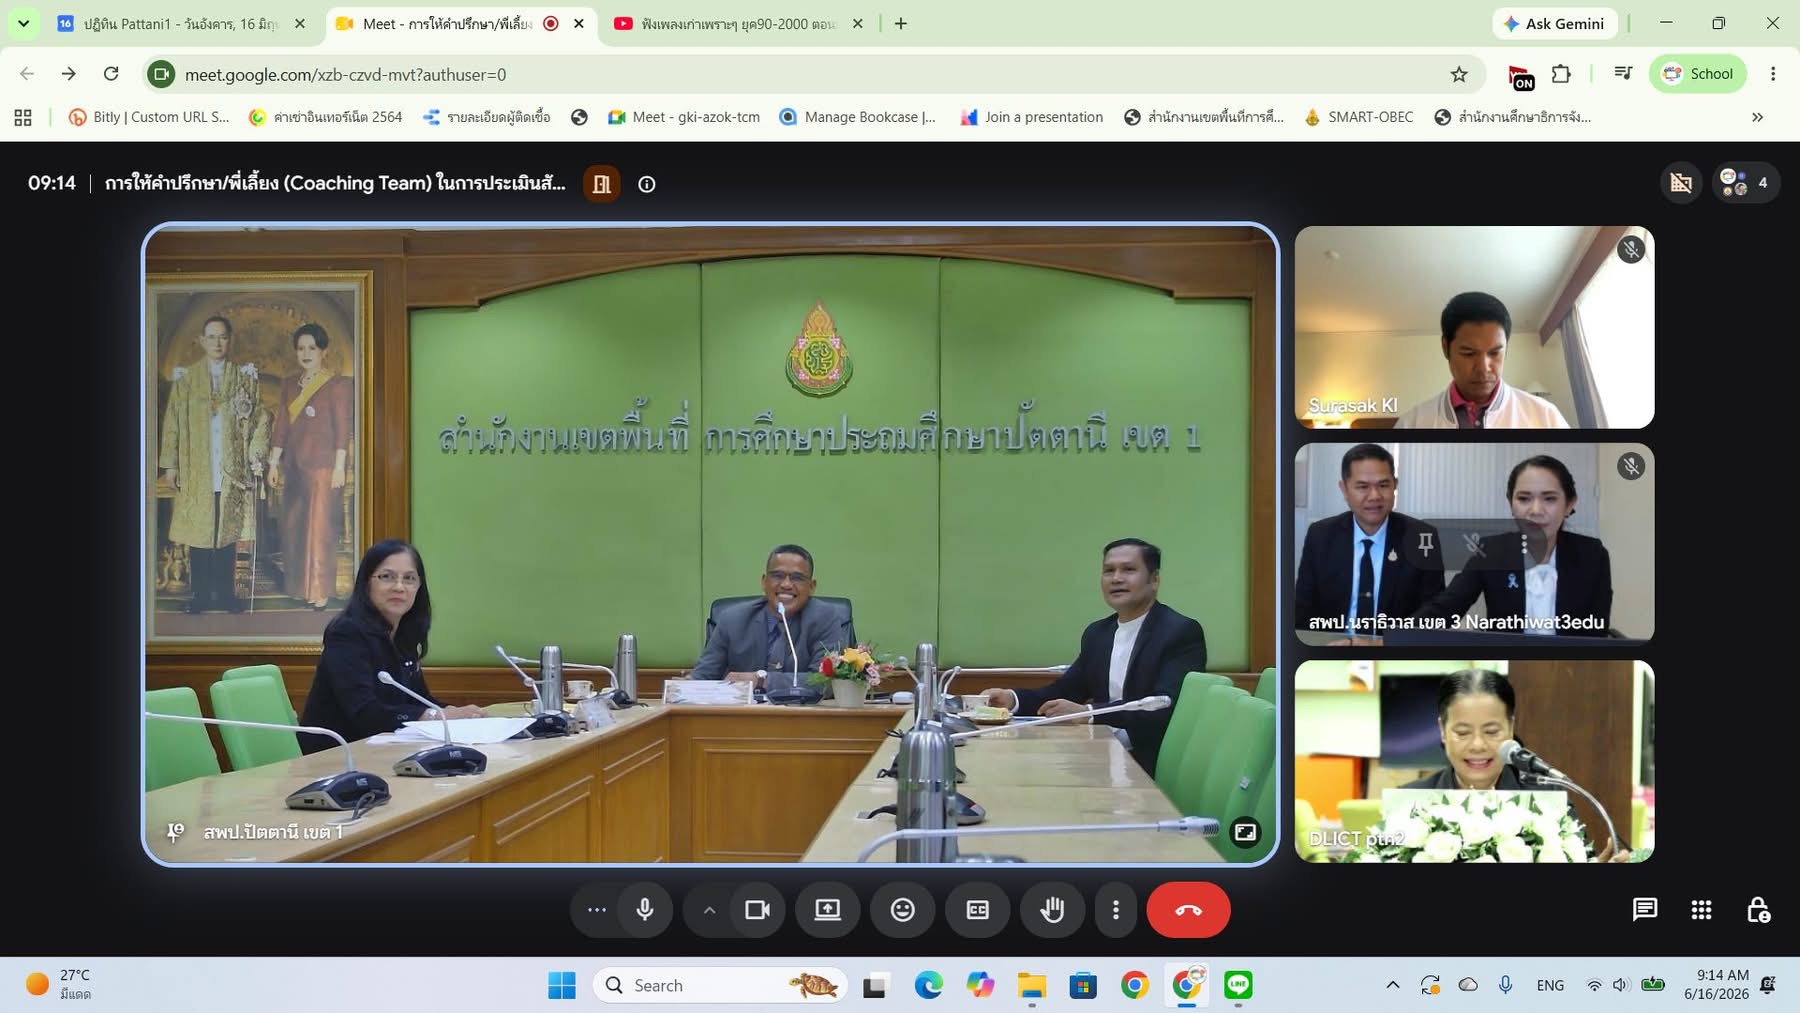Select the DLICT video tile
Image resolution: width=1800 pixels, height=1013 pixels.
coord(1474,761)
